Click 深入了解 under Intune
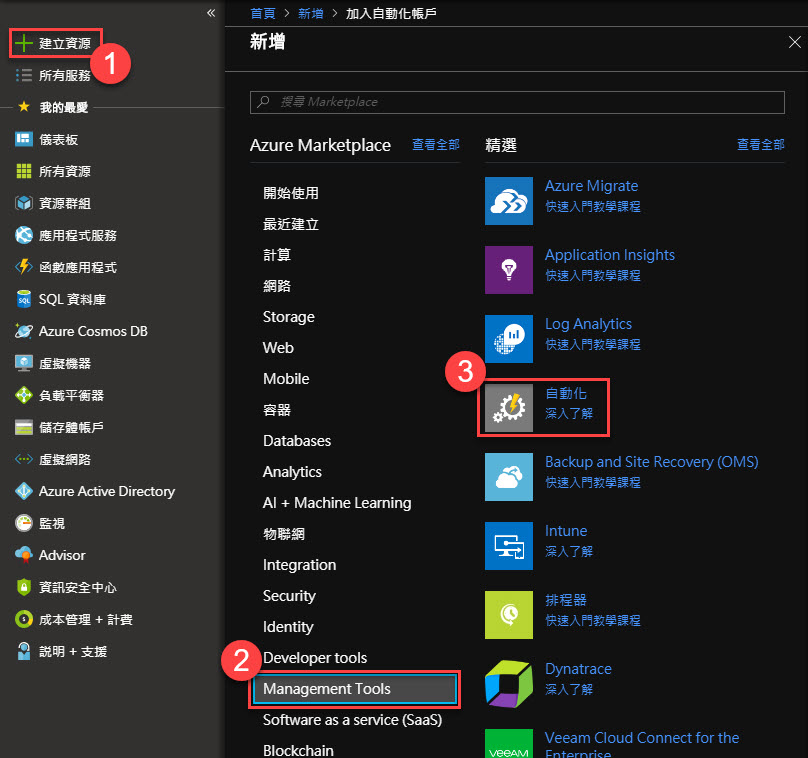808x758 pixels. point(569,551)
